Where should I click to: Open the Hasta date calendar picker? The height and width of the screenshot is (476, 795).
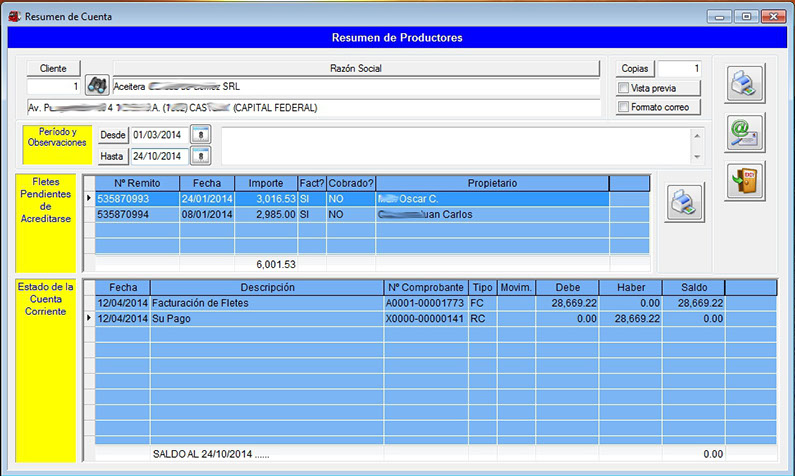(201, 155)
